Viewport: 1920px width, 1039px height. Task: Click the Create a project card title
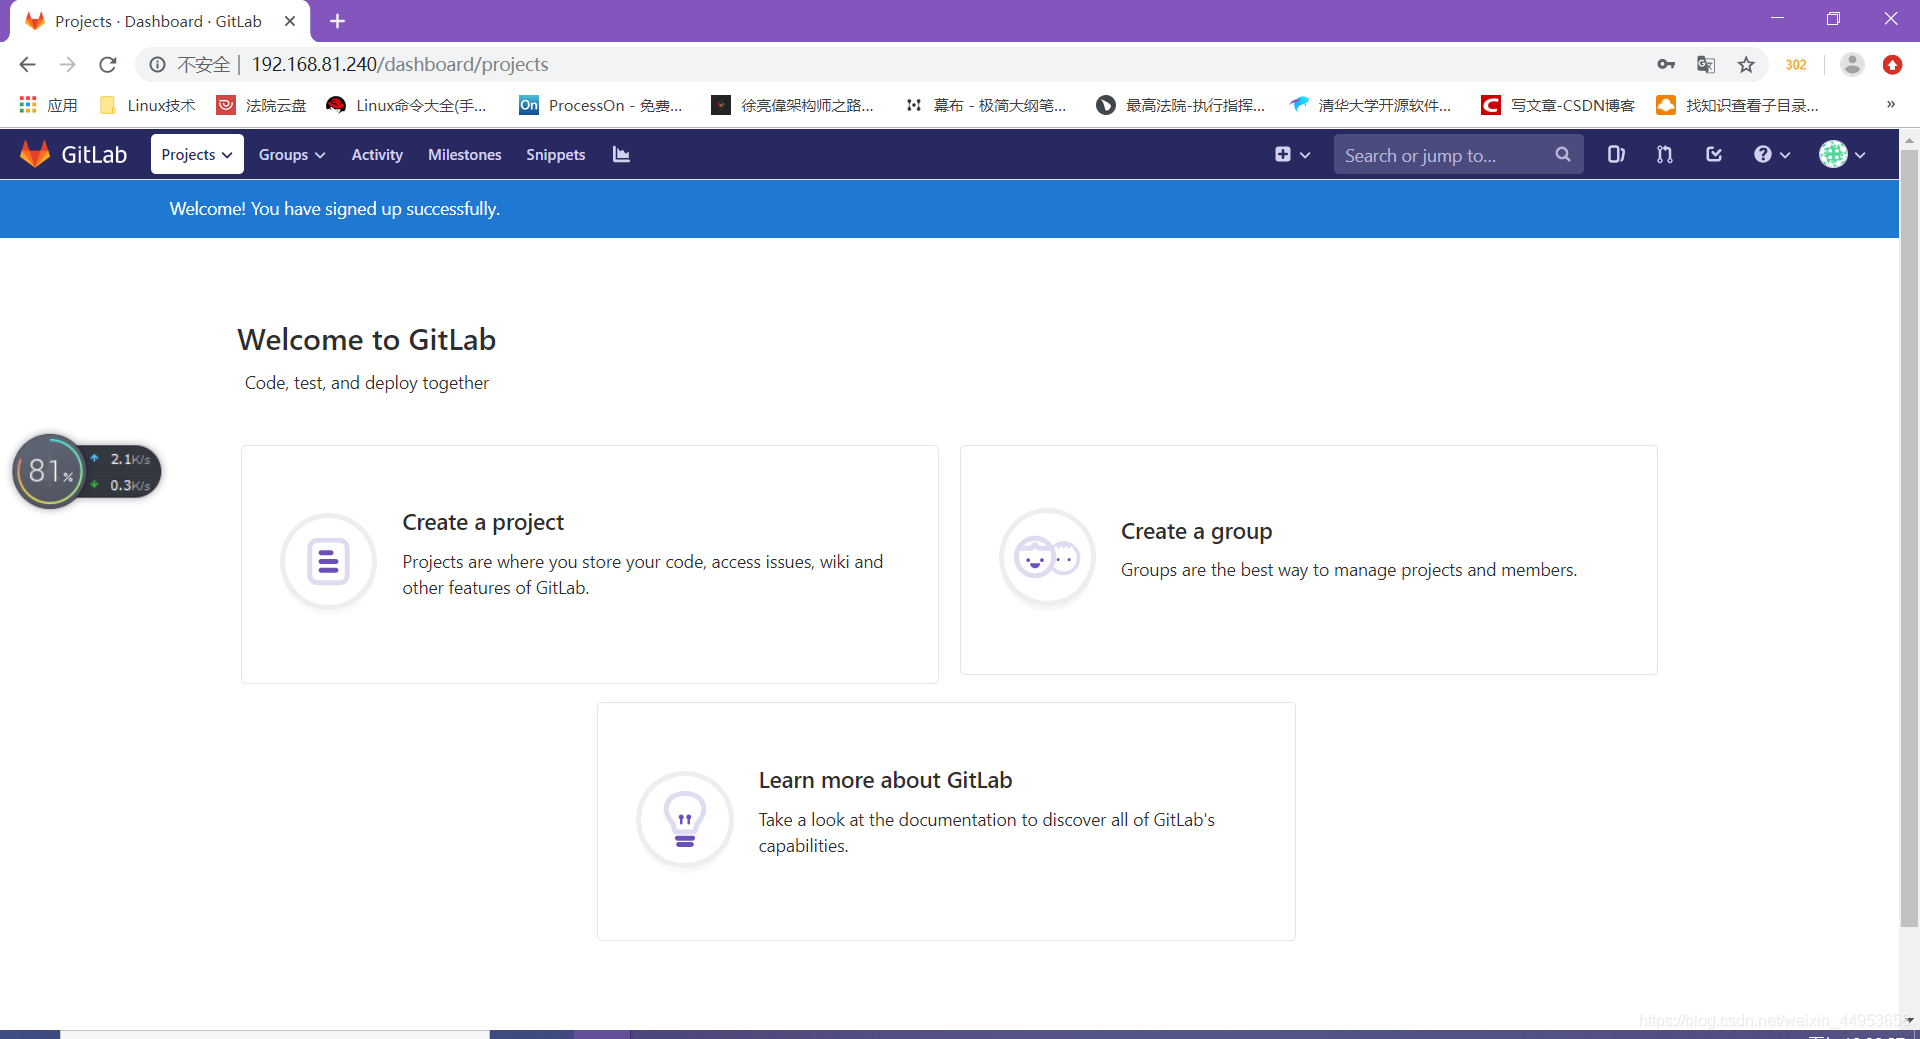pyautogui.click(x=483, y=522)
